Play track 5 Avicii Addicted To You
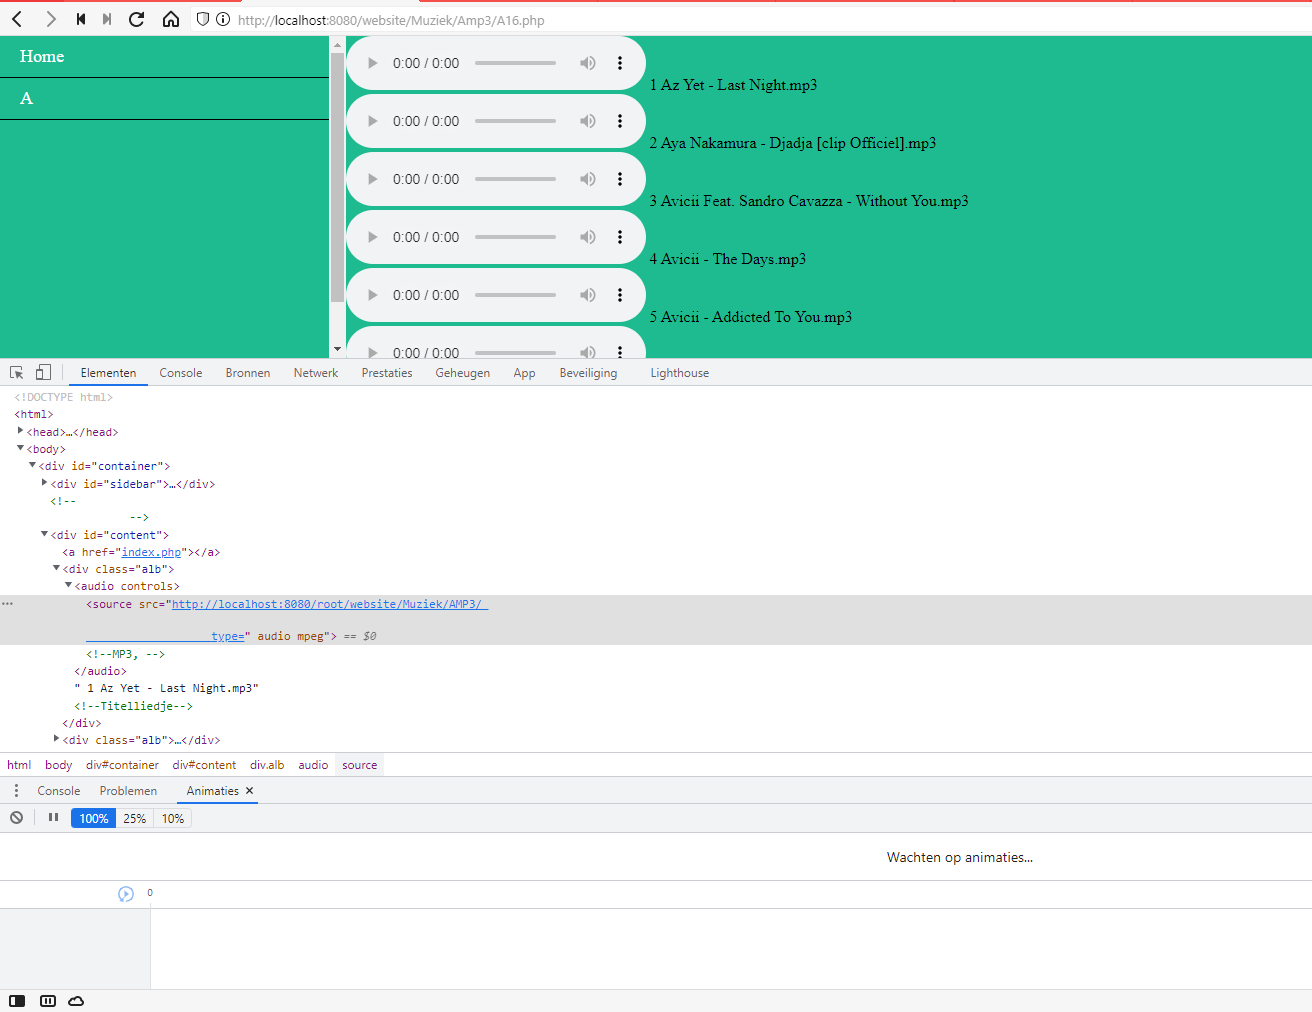 (372, 295)
